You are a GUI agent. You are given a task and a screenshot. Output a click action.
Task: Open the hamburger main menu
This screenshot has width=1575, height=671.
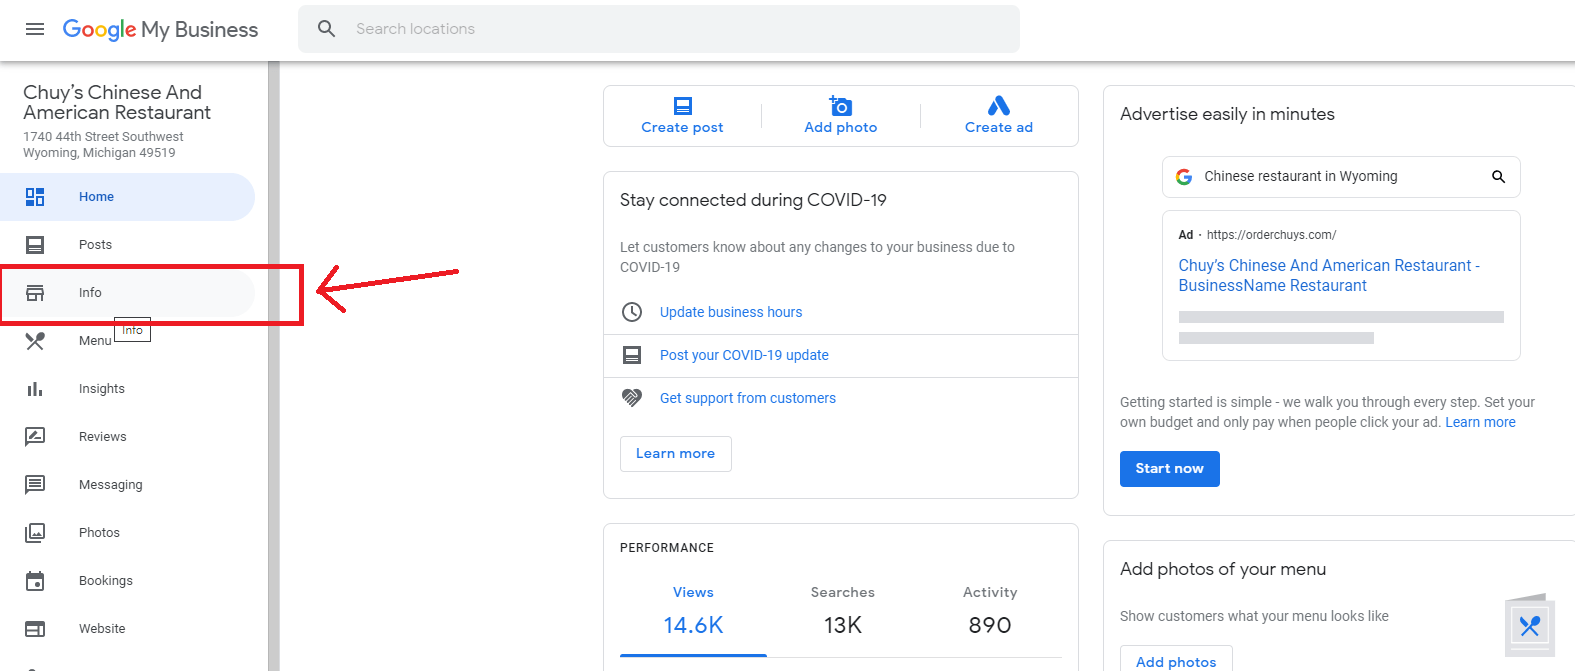click(35, 29)
